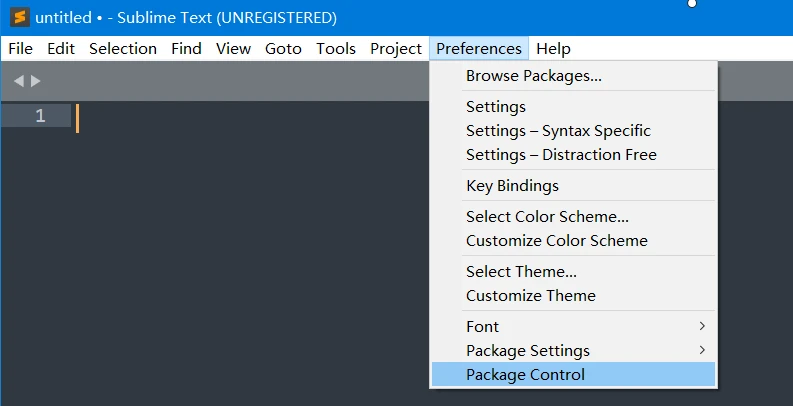Open Key Bindings

coord(512,185)
